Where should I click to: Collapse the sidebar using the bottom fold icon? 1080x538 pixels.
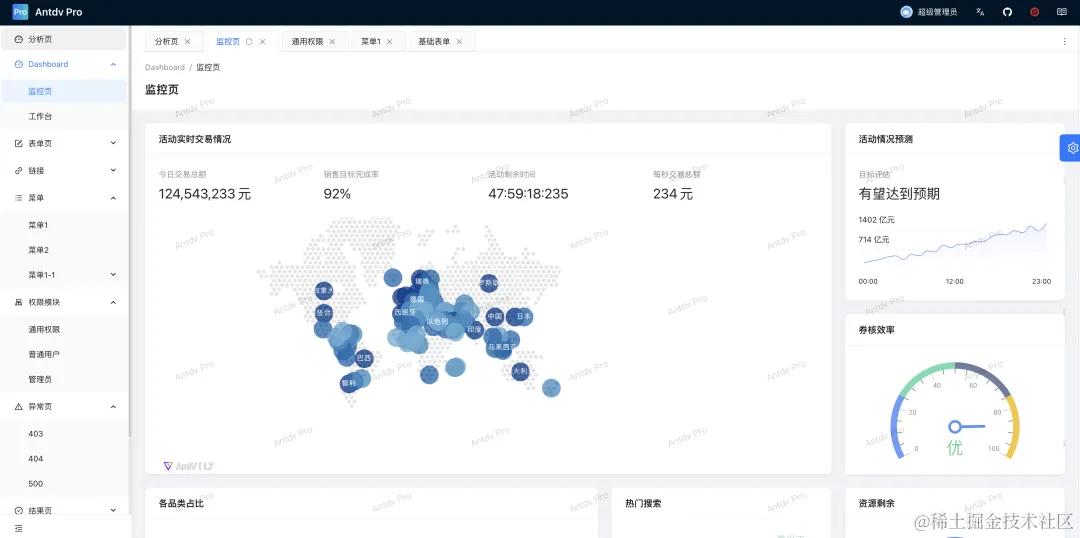tap(19, 528)
